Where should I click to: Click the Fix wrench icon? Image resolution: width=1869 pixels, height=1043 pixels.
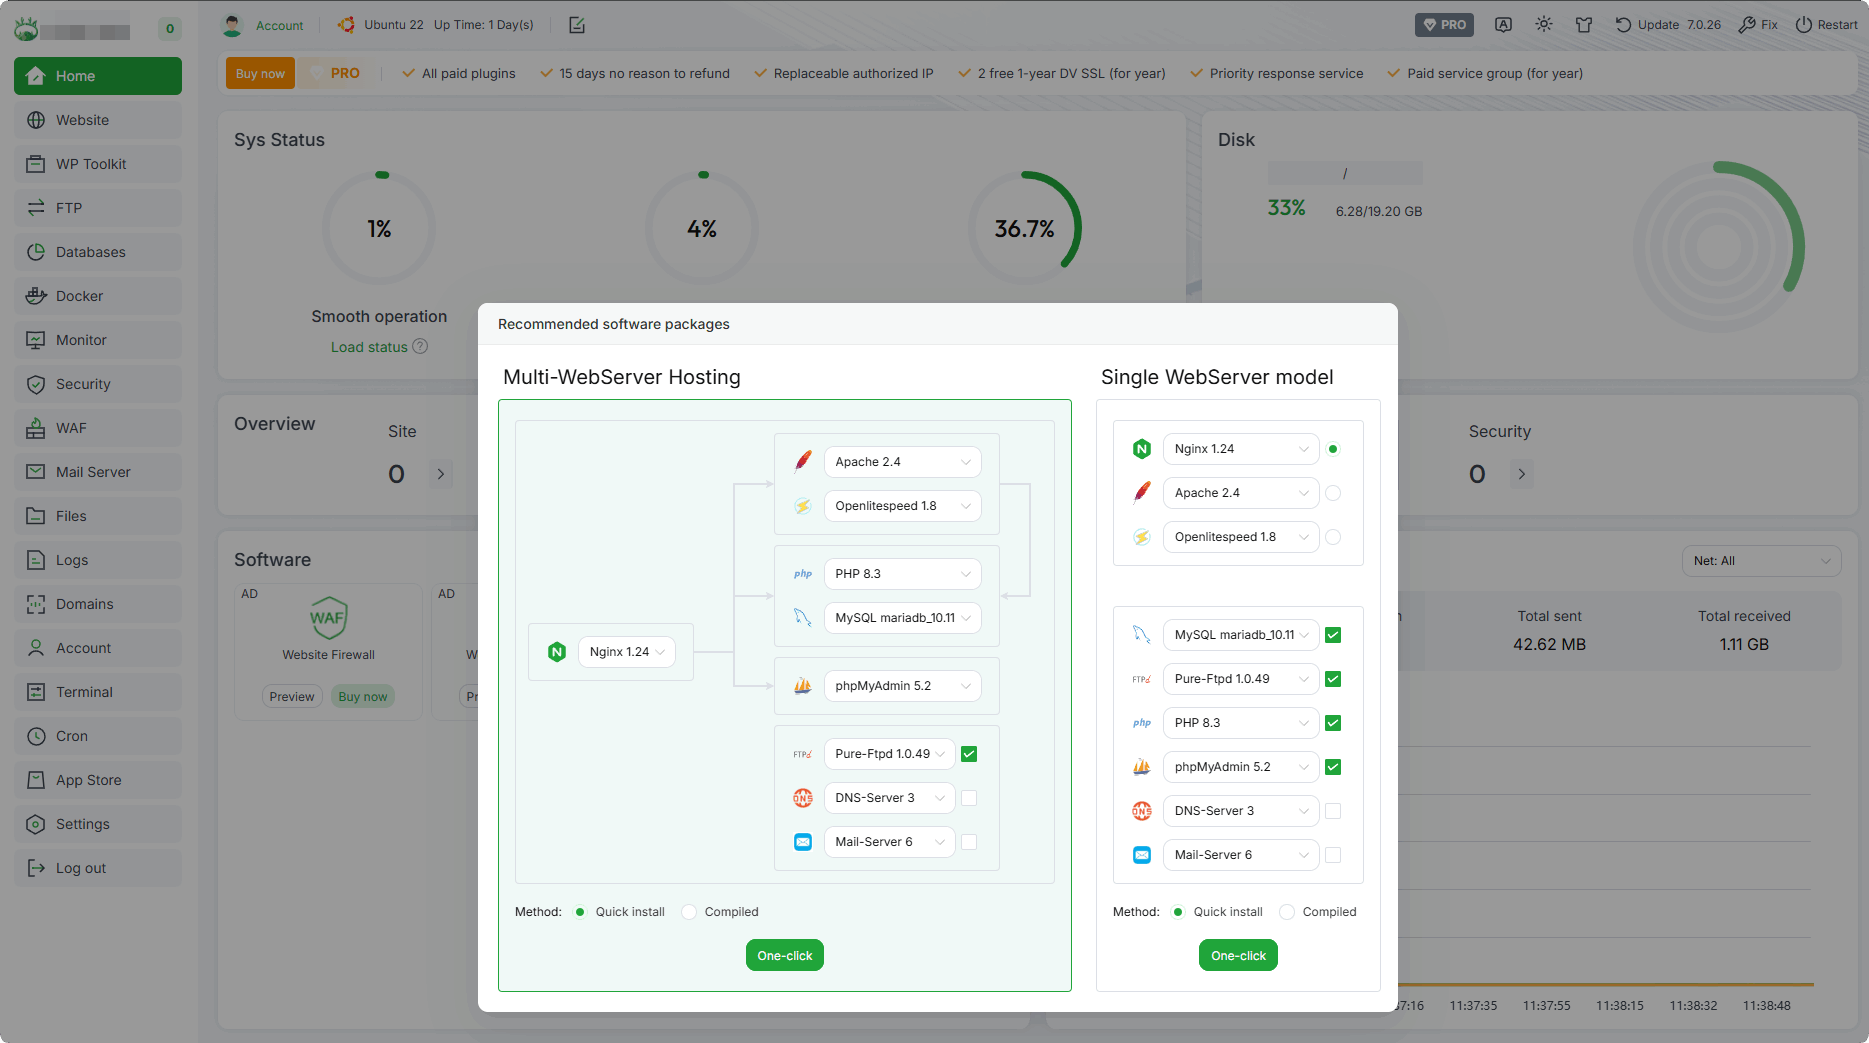1747,25
